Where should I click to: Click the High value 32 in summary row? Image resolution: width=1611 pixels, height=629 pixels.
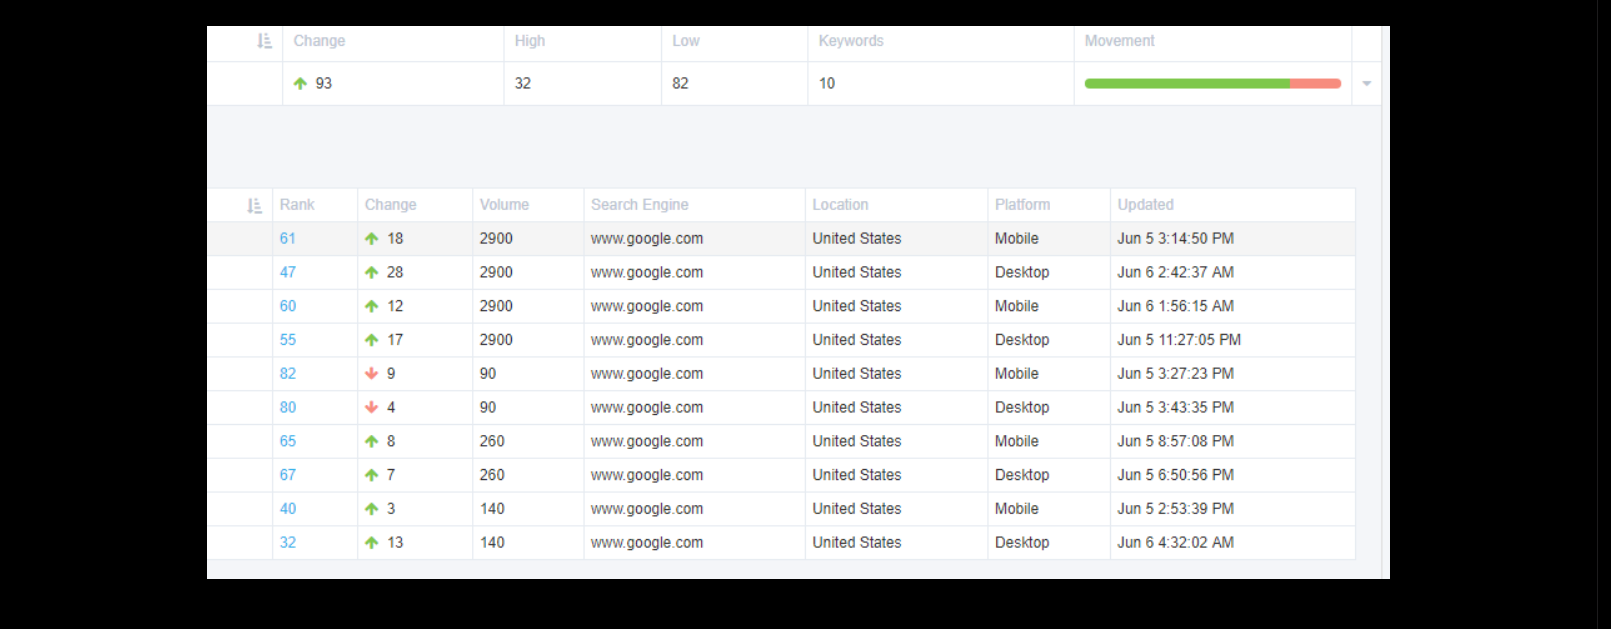pos(523,84)
